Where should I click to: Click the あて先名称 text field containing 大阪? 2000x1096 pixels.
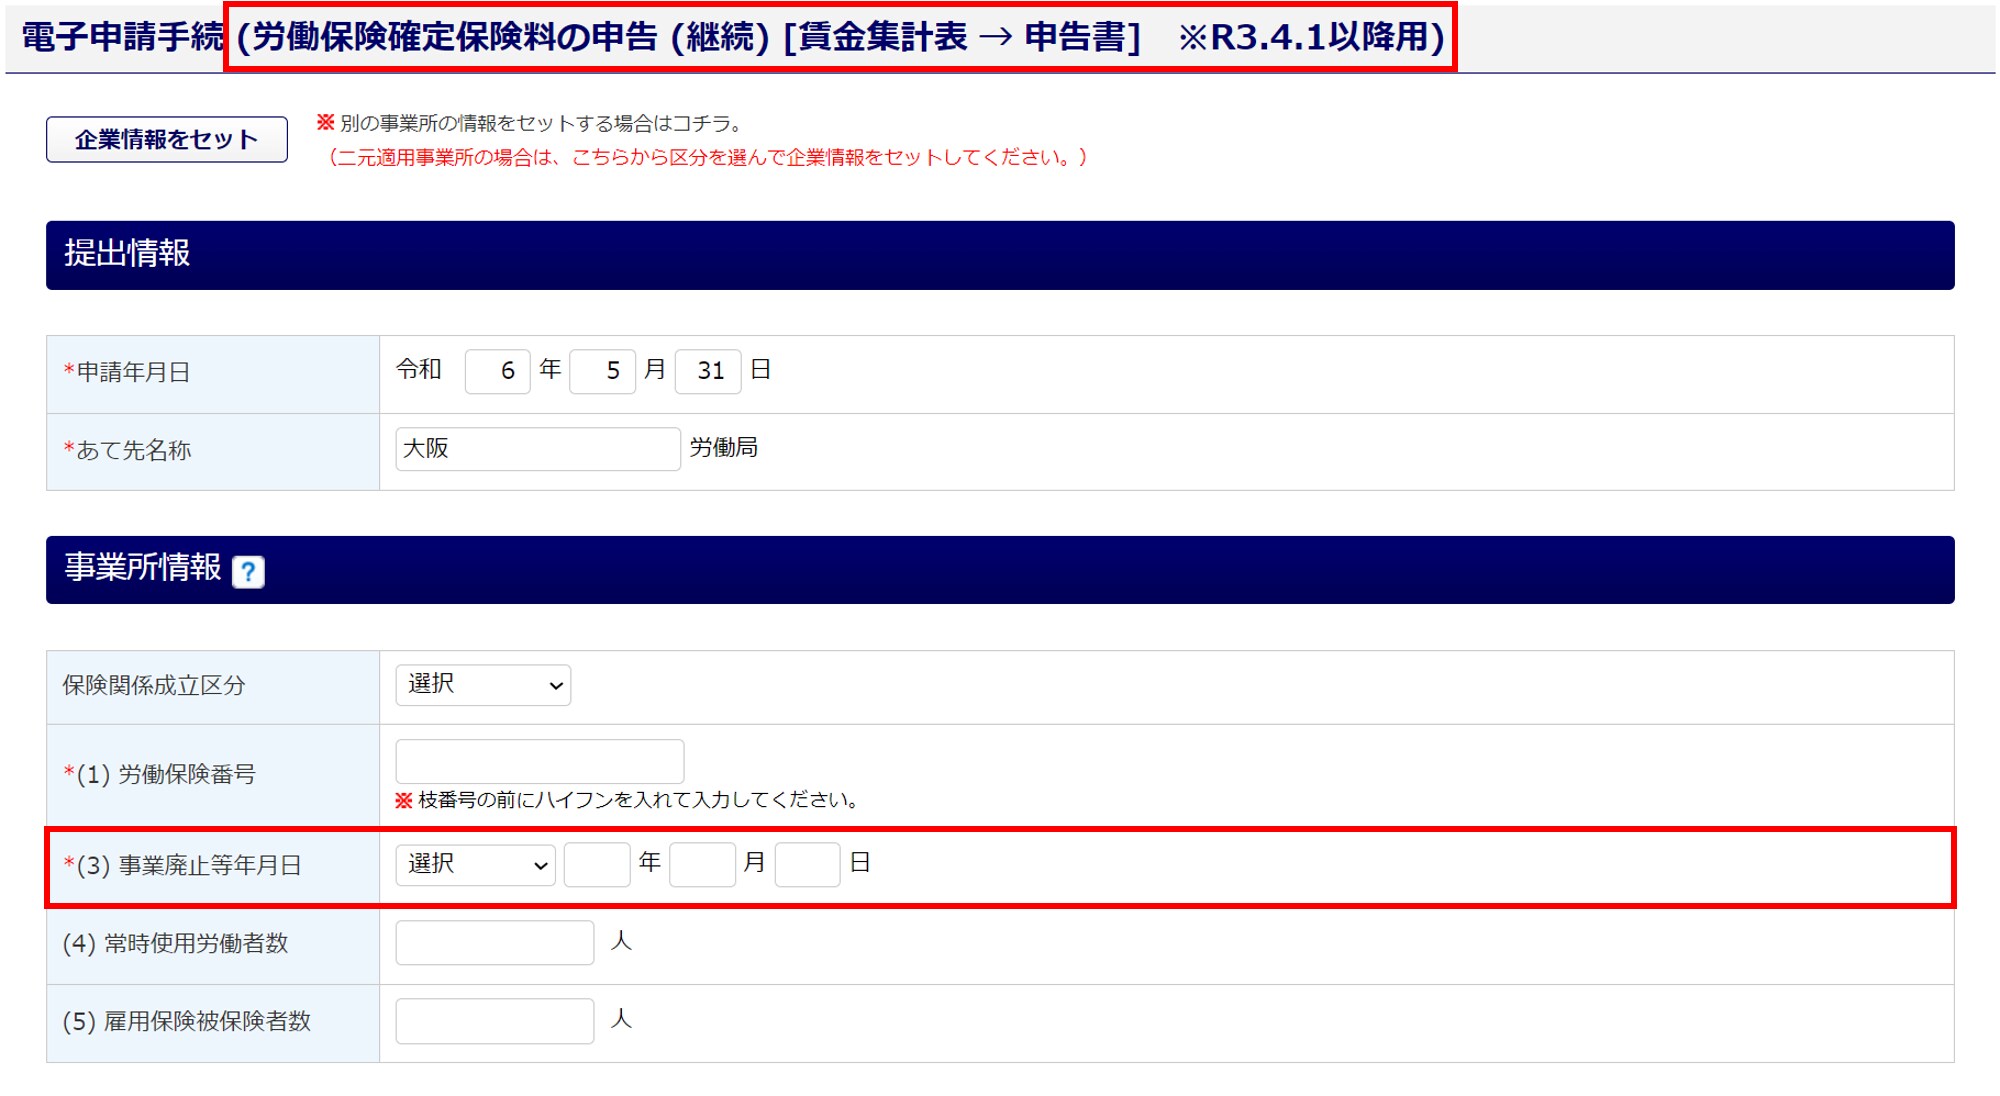click(537, 449)
